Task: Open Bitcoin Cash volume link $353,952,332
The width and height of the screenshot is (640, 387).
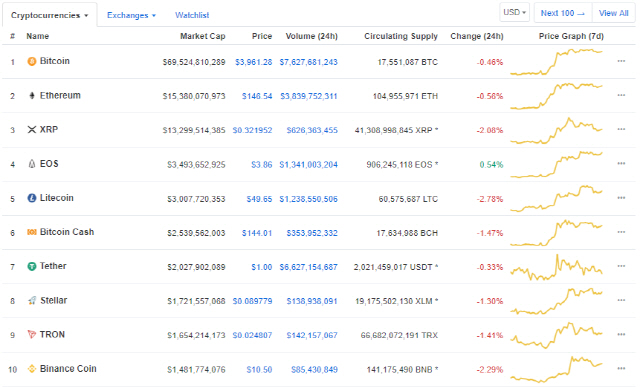Action: (x=312, y=233)
